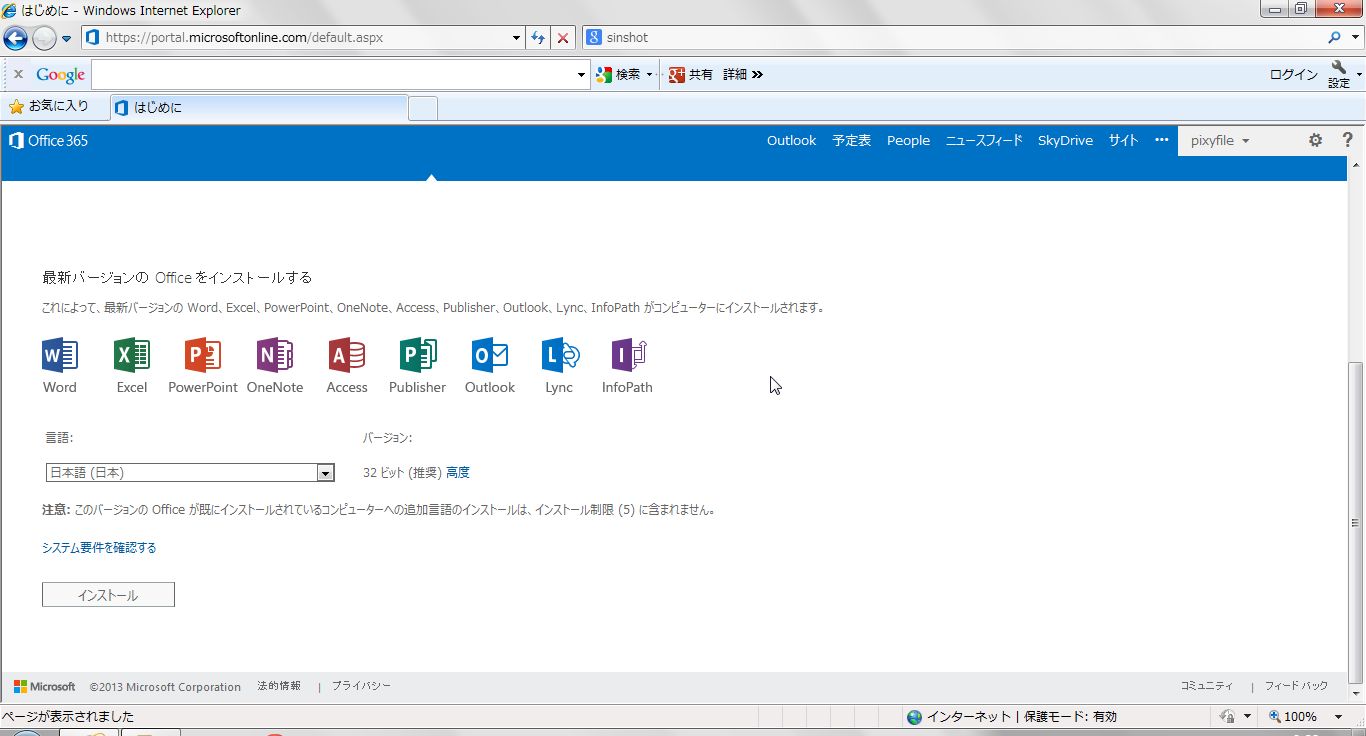Open ニュースフィード in the top navigation
Viewport: 1366px width, 736px height.
984,141
